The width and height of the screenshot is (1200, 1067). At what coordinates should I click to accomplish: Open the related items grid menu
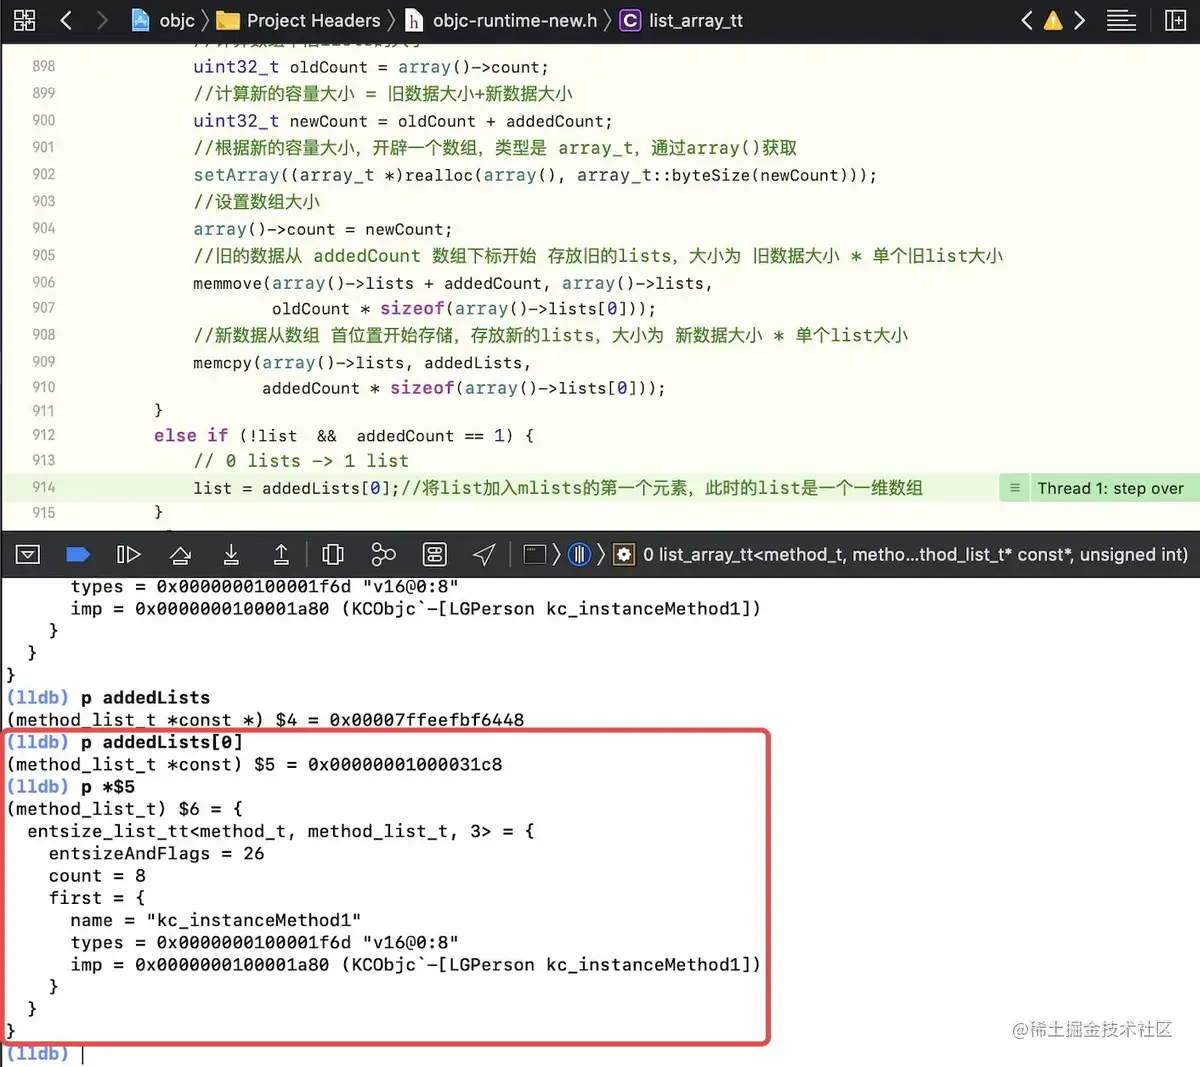[24, 20]
